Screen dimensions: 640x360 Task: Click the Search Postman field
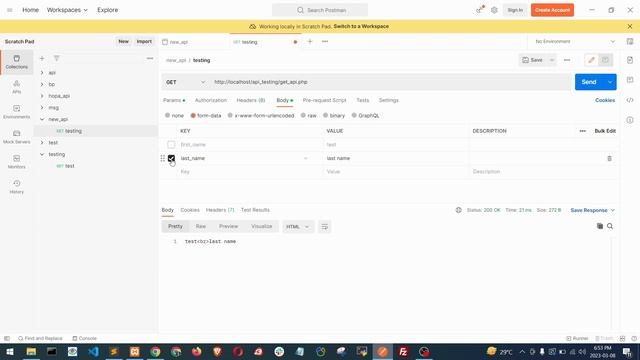(320, 10)
